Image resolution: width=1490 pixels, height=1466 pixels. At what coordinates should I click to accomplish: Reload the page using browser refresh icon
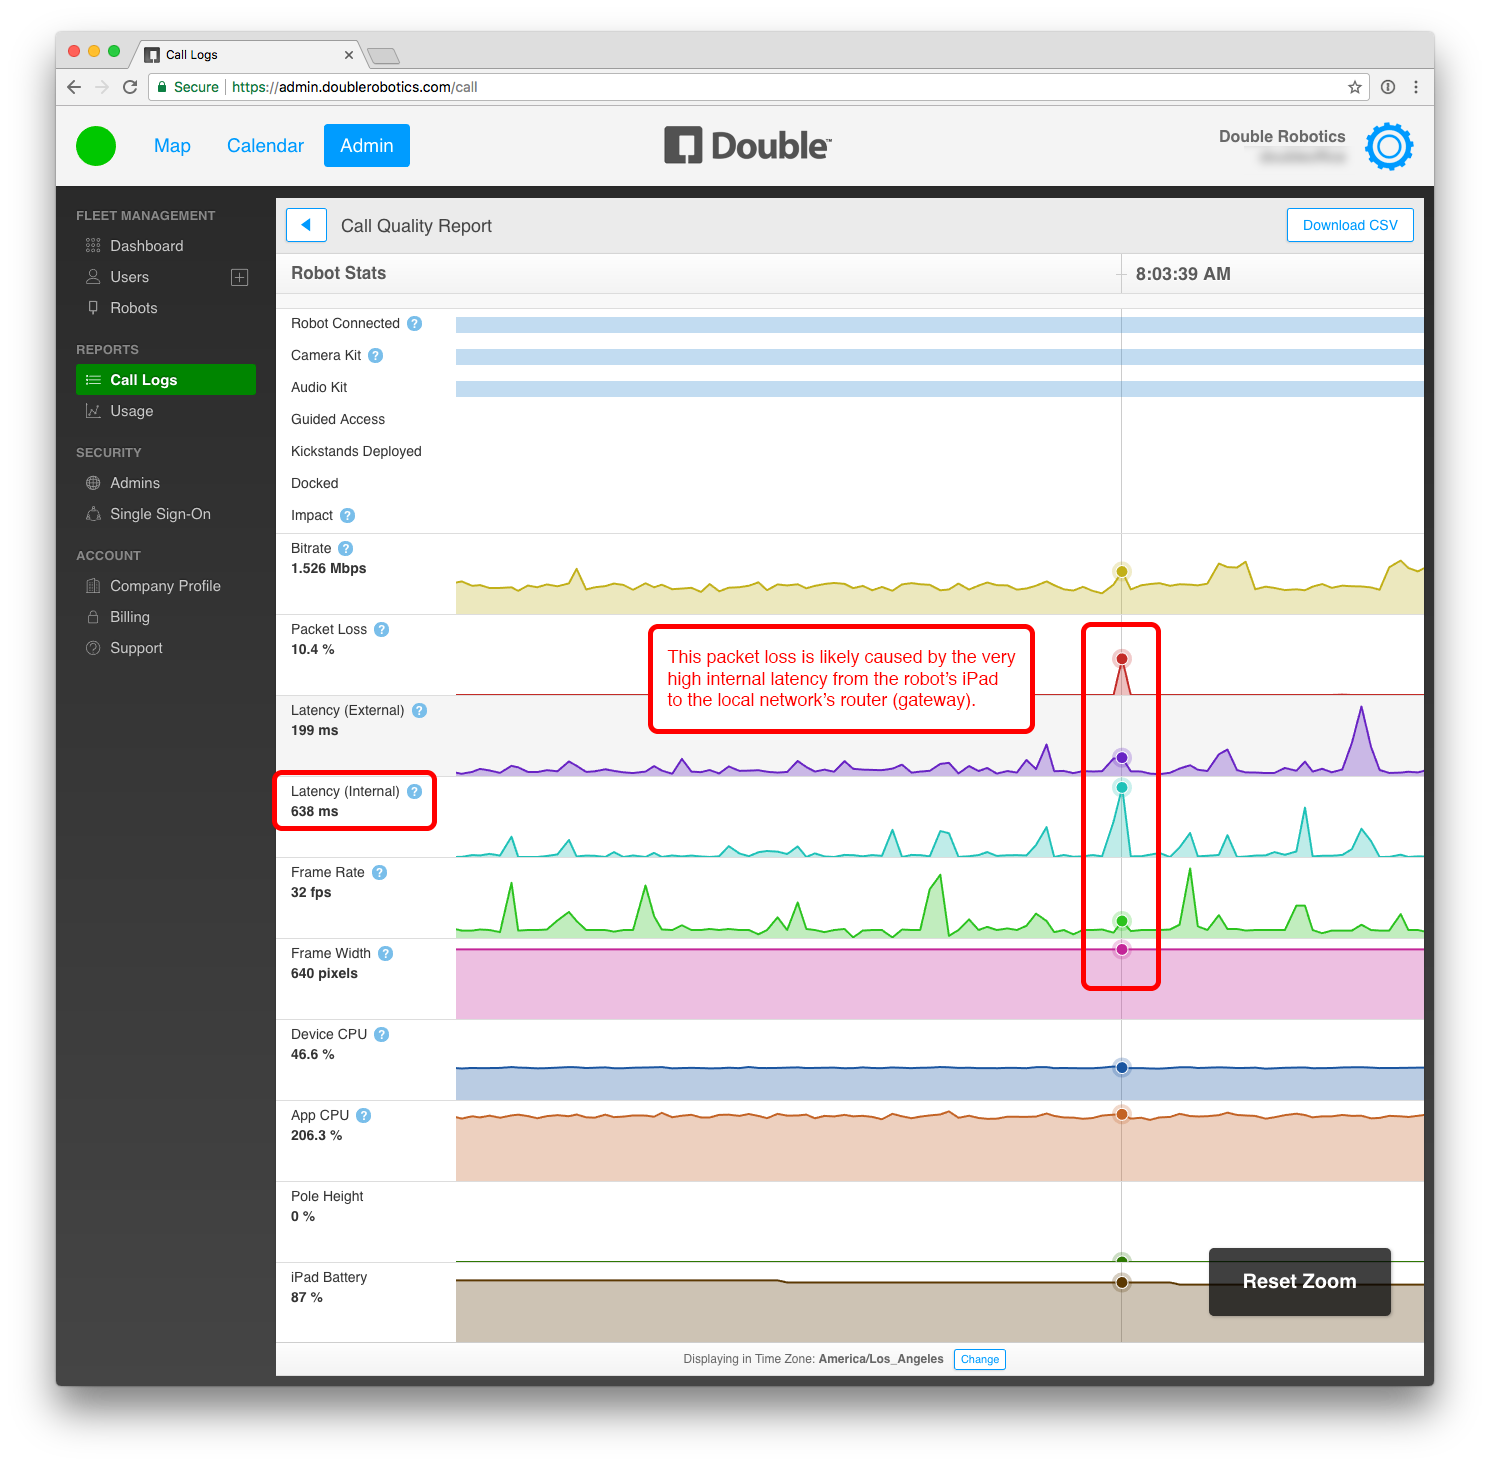pos(130,87)
